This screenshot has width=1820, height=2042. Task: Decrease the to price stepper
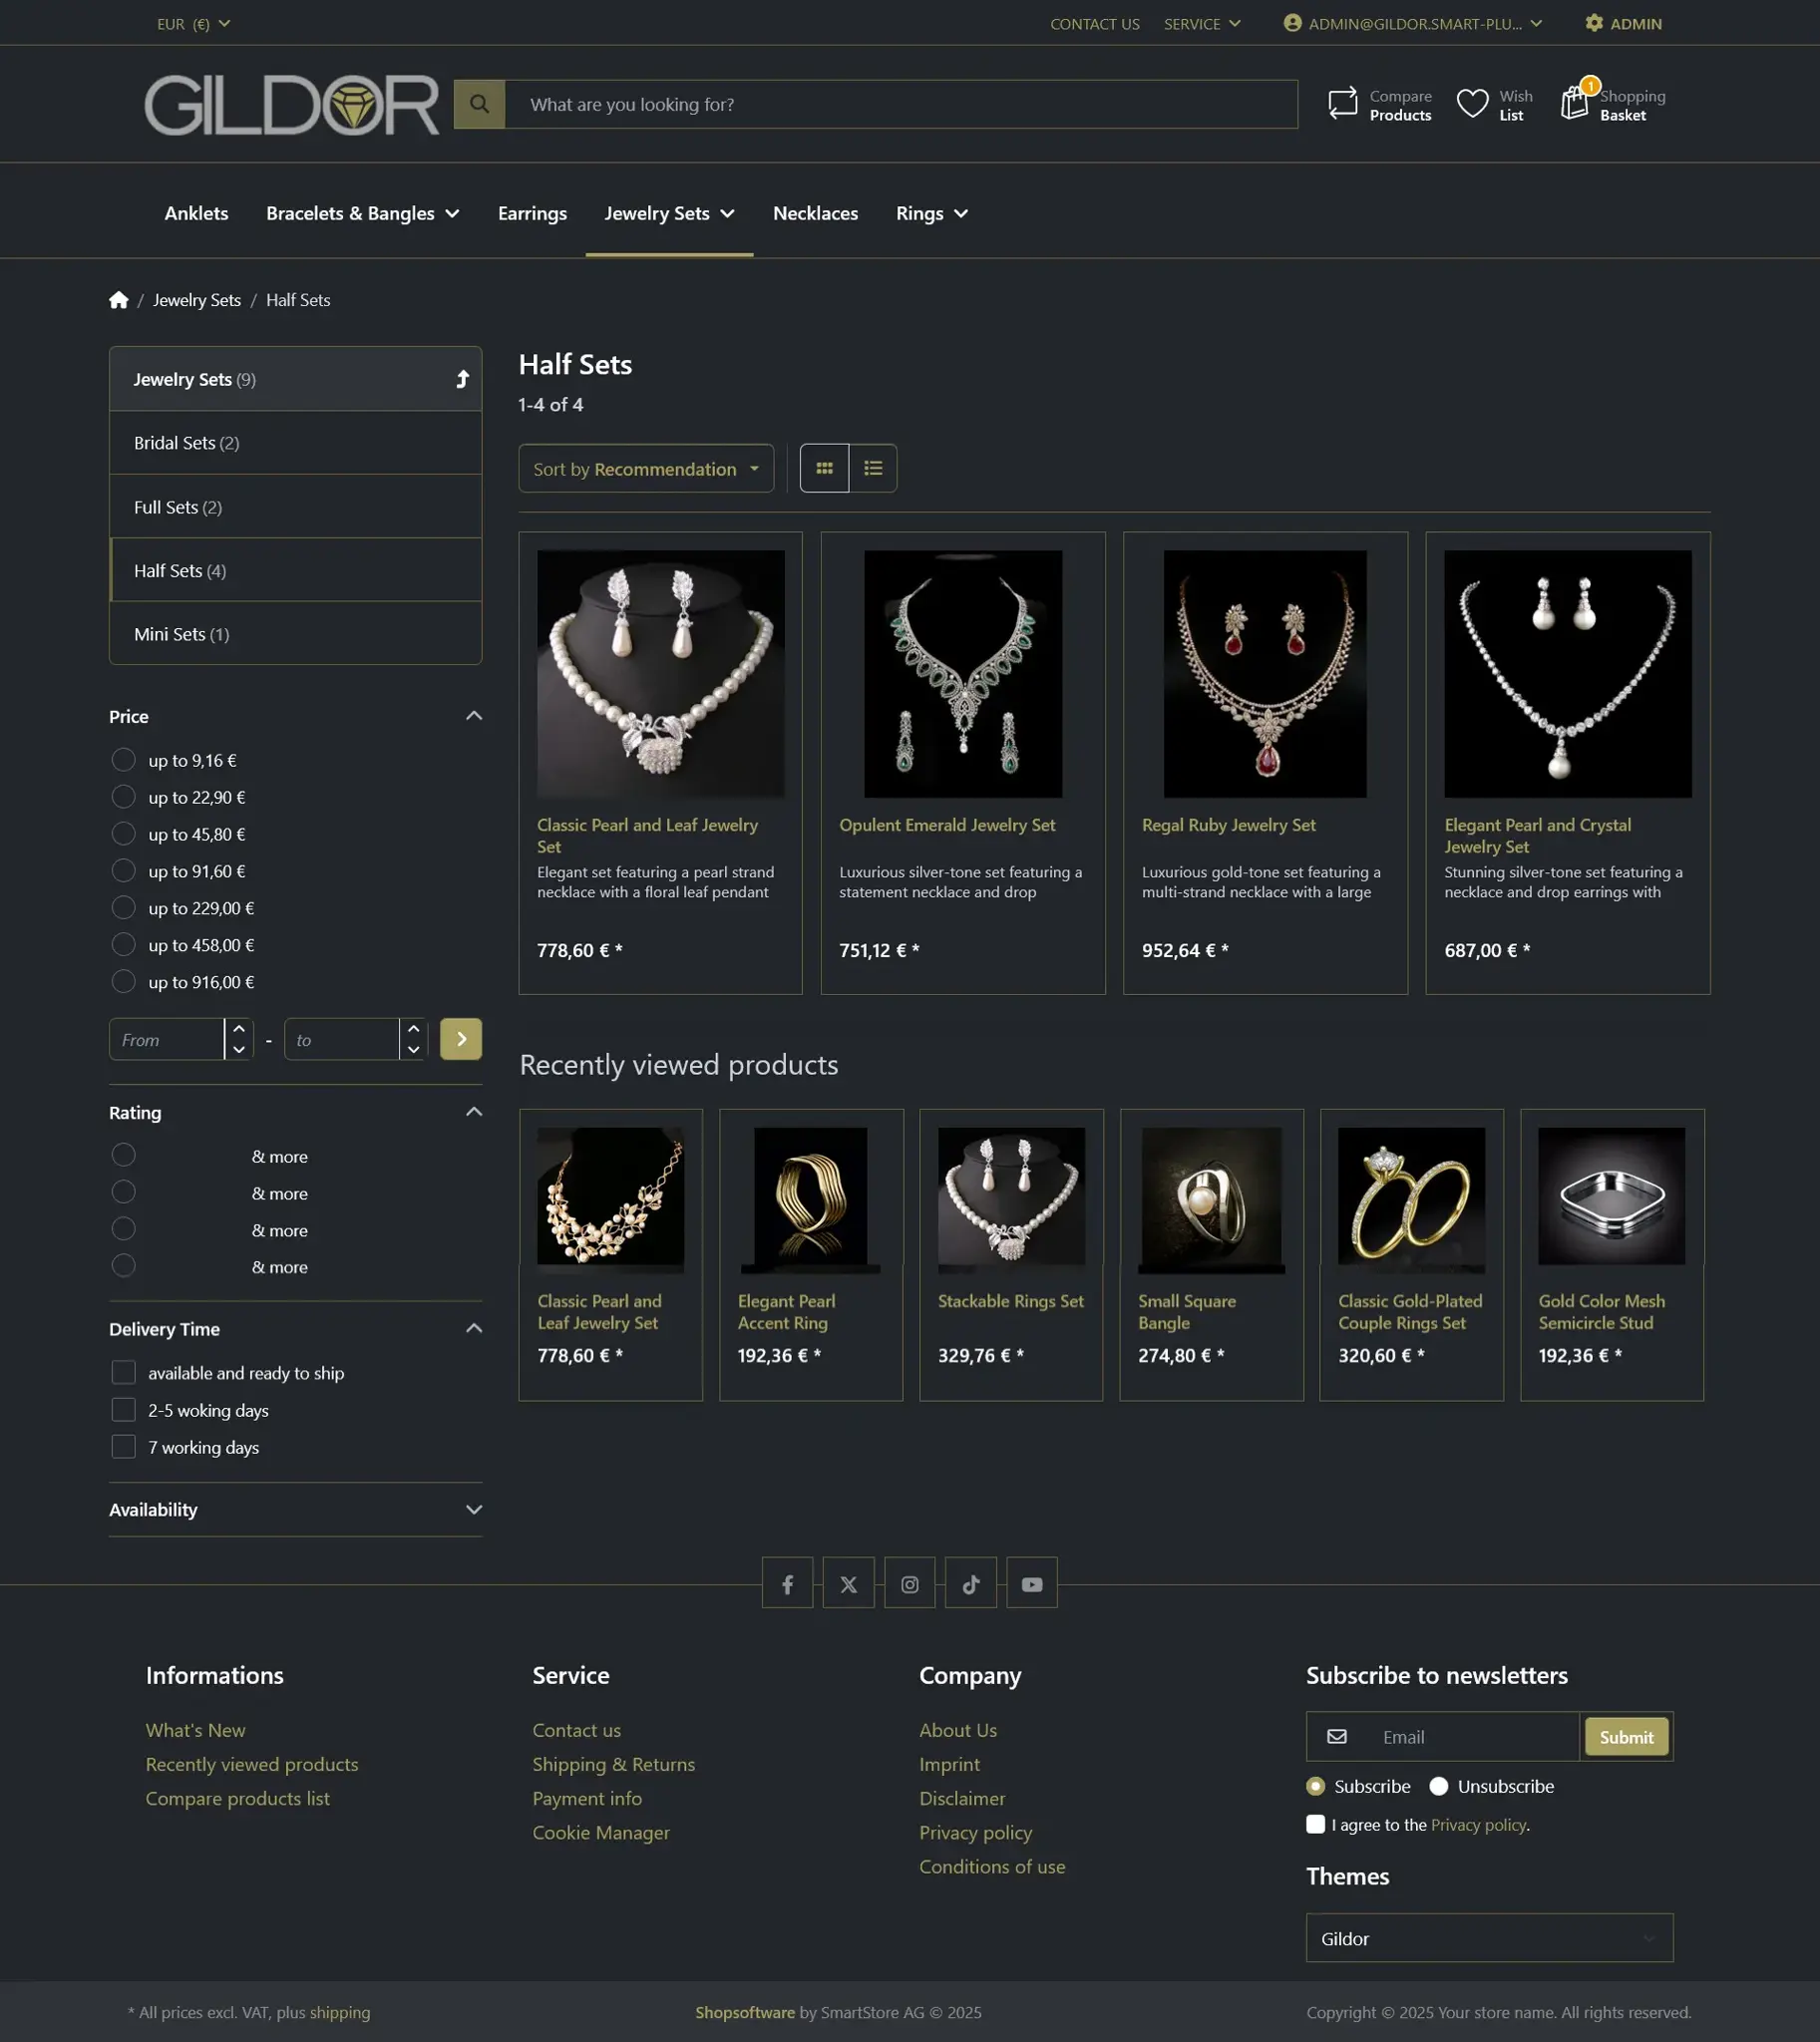pyautogui.click(x=413, y=1050)
